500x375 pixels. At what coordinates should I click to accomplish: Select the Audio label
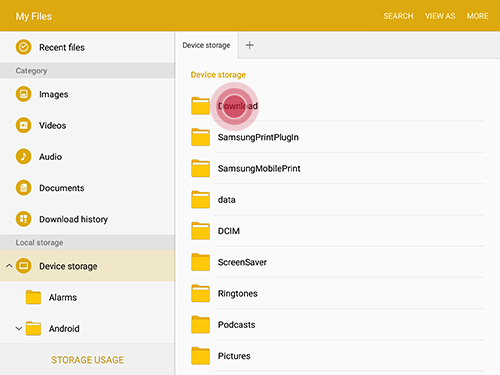click(x=50, y=157)
